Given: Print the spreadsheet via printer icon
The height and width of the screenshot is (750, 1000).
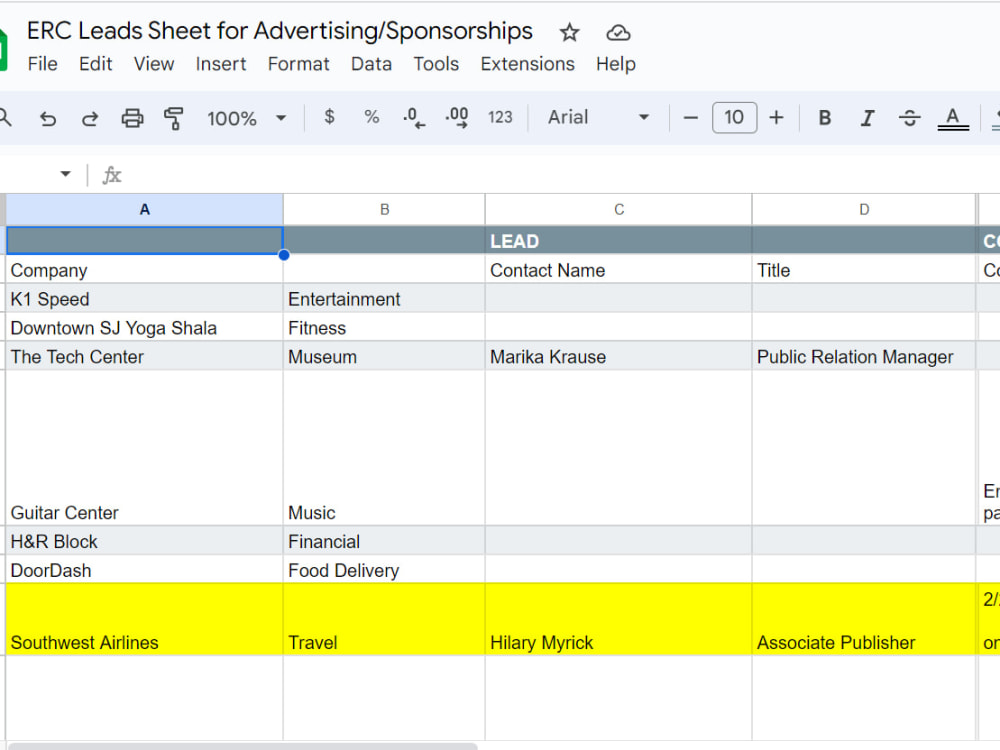Looking at the screenshot, I should pyautogui.click(x=132, y=118).
